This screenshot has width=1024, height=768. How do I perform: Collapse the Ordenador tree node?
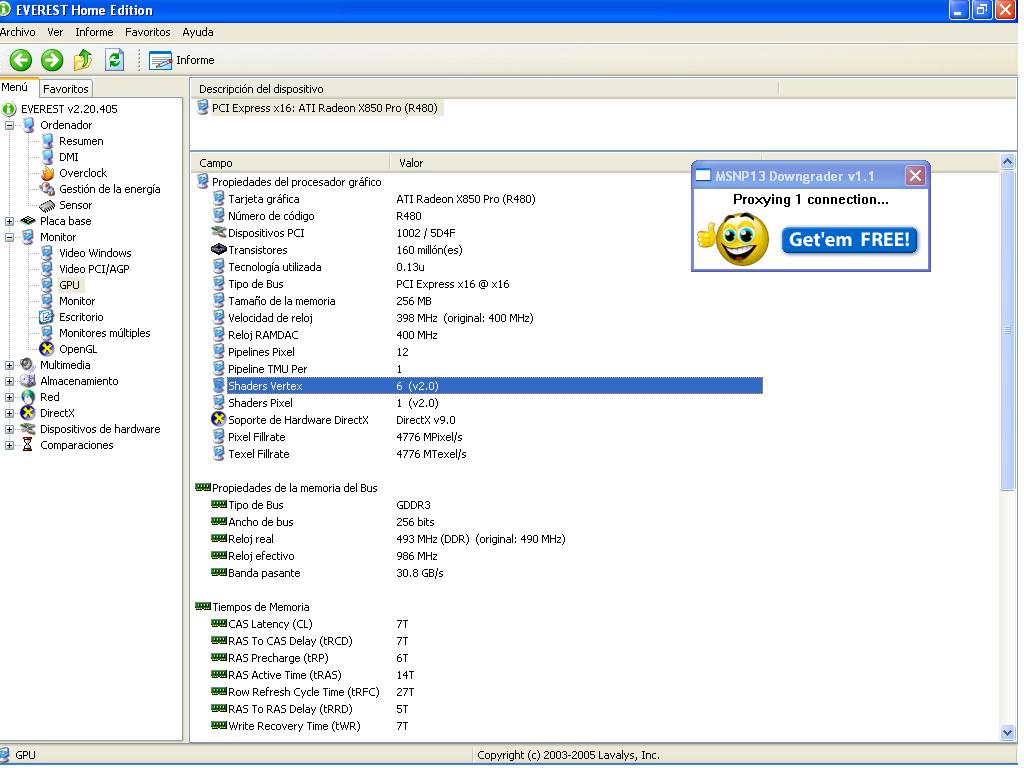pos(9,125)
